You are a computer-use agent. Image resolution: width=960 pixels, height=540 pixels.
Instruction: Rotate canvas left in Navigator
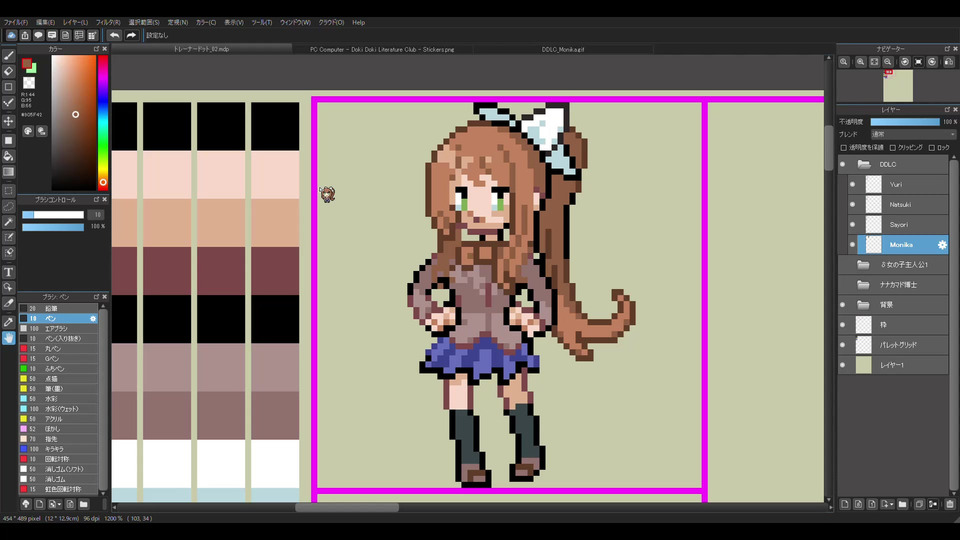click(x=904, y=62)
